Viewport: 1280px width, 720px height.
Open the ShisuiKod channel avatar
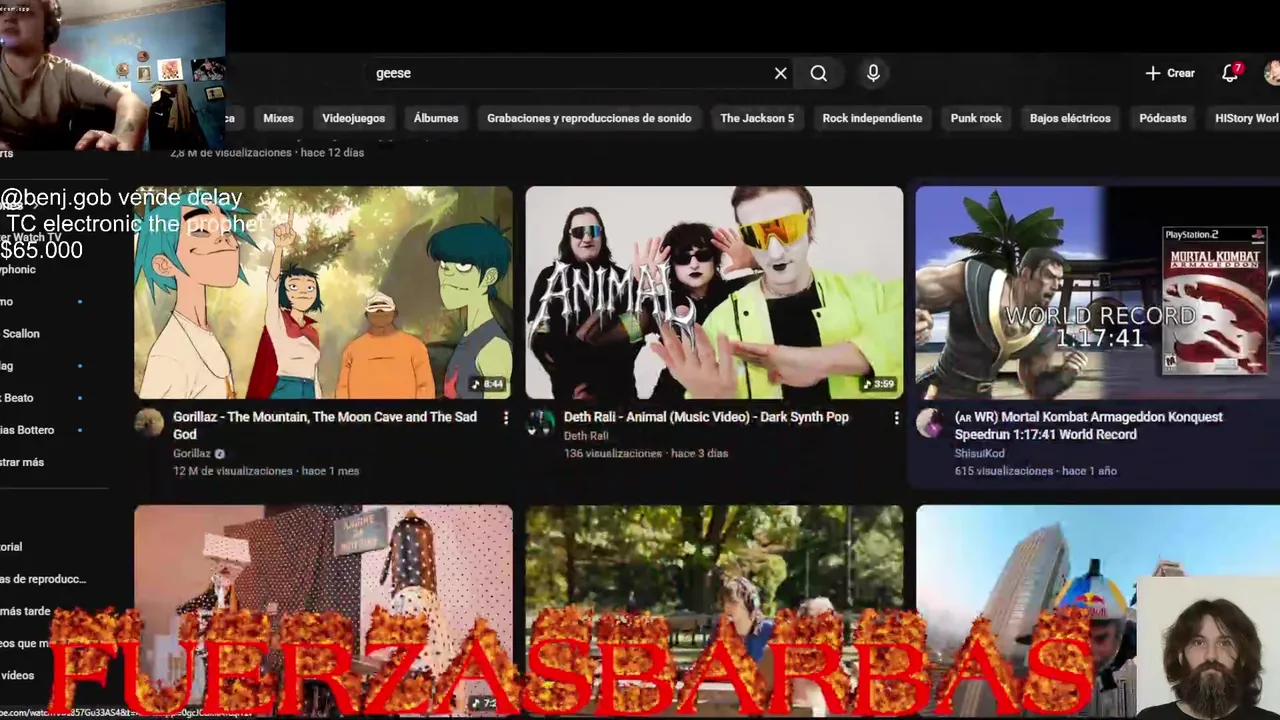tap(930, 423)
